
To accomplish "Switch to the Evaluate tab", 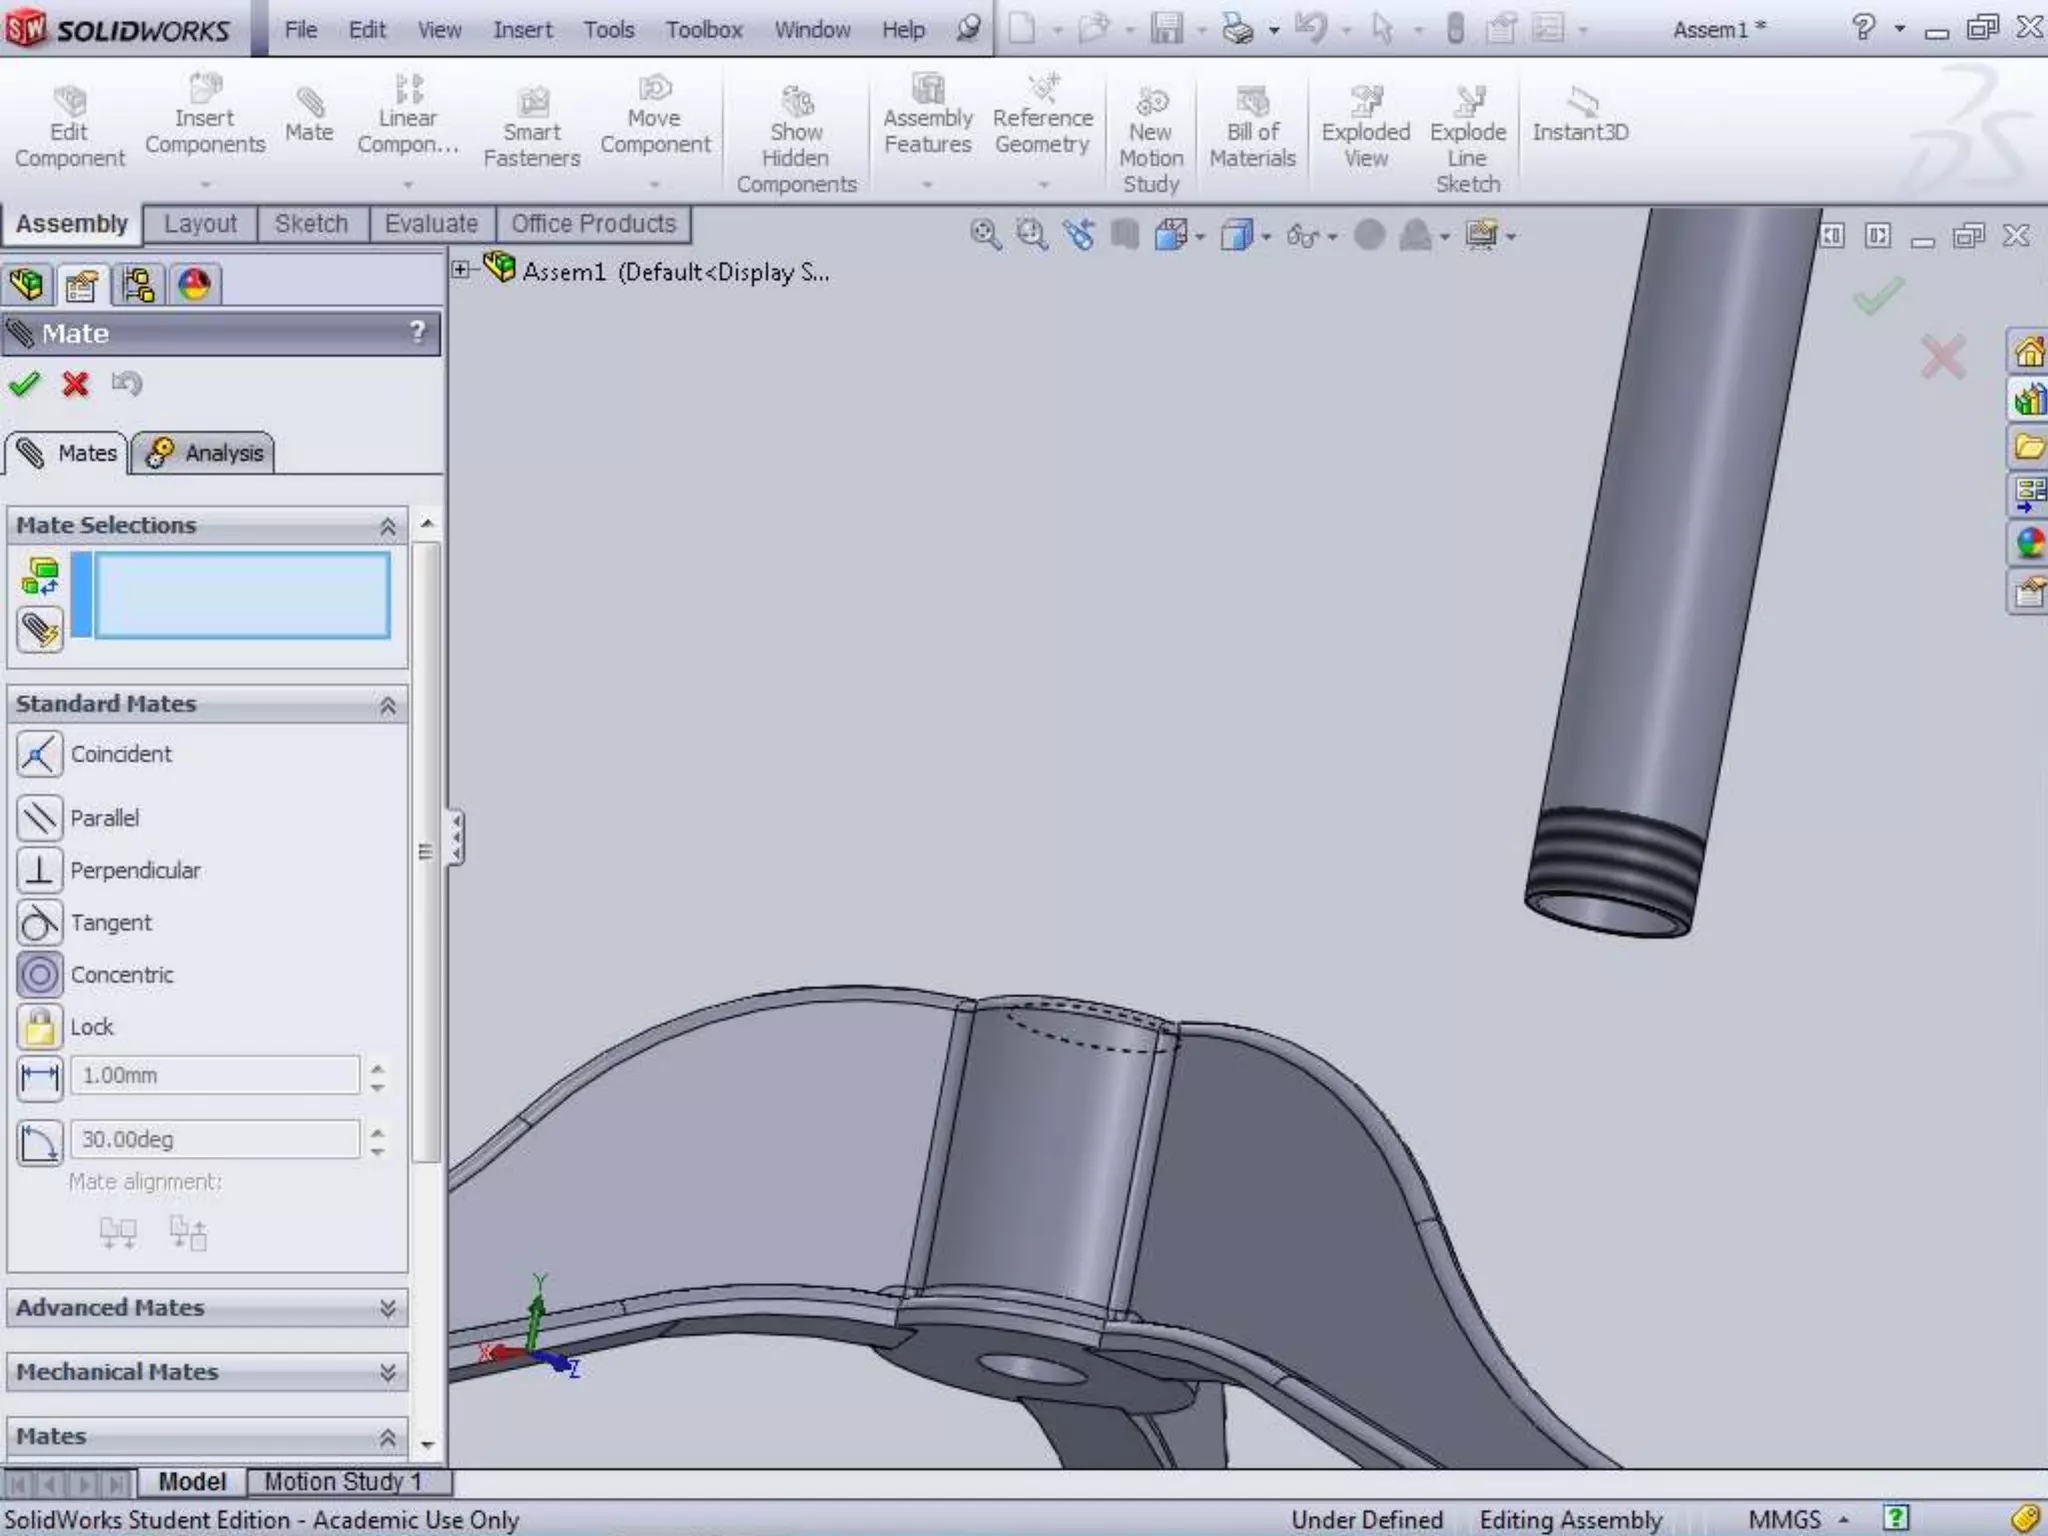I will tap(431, 224).
